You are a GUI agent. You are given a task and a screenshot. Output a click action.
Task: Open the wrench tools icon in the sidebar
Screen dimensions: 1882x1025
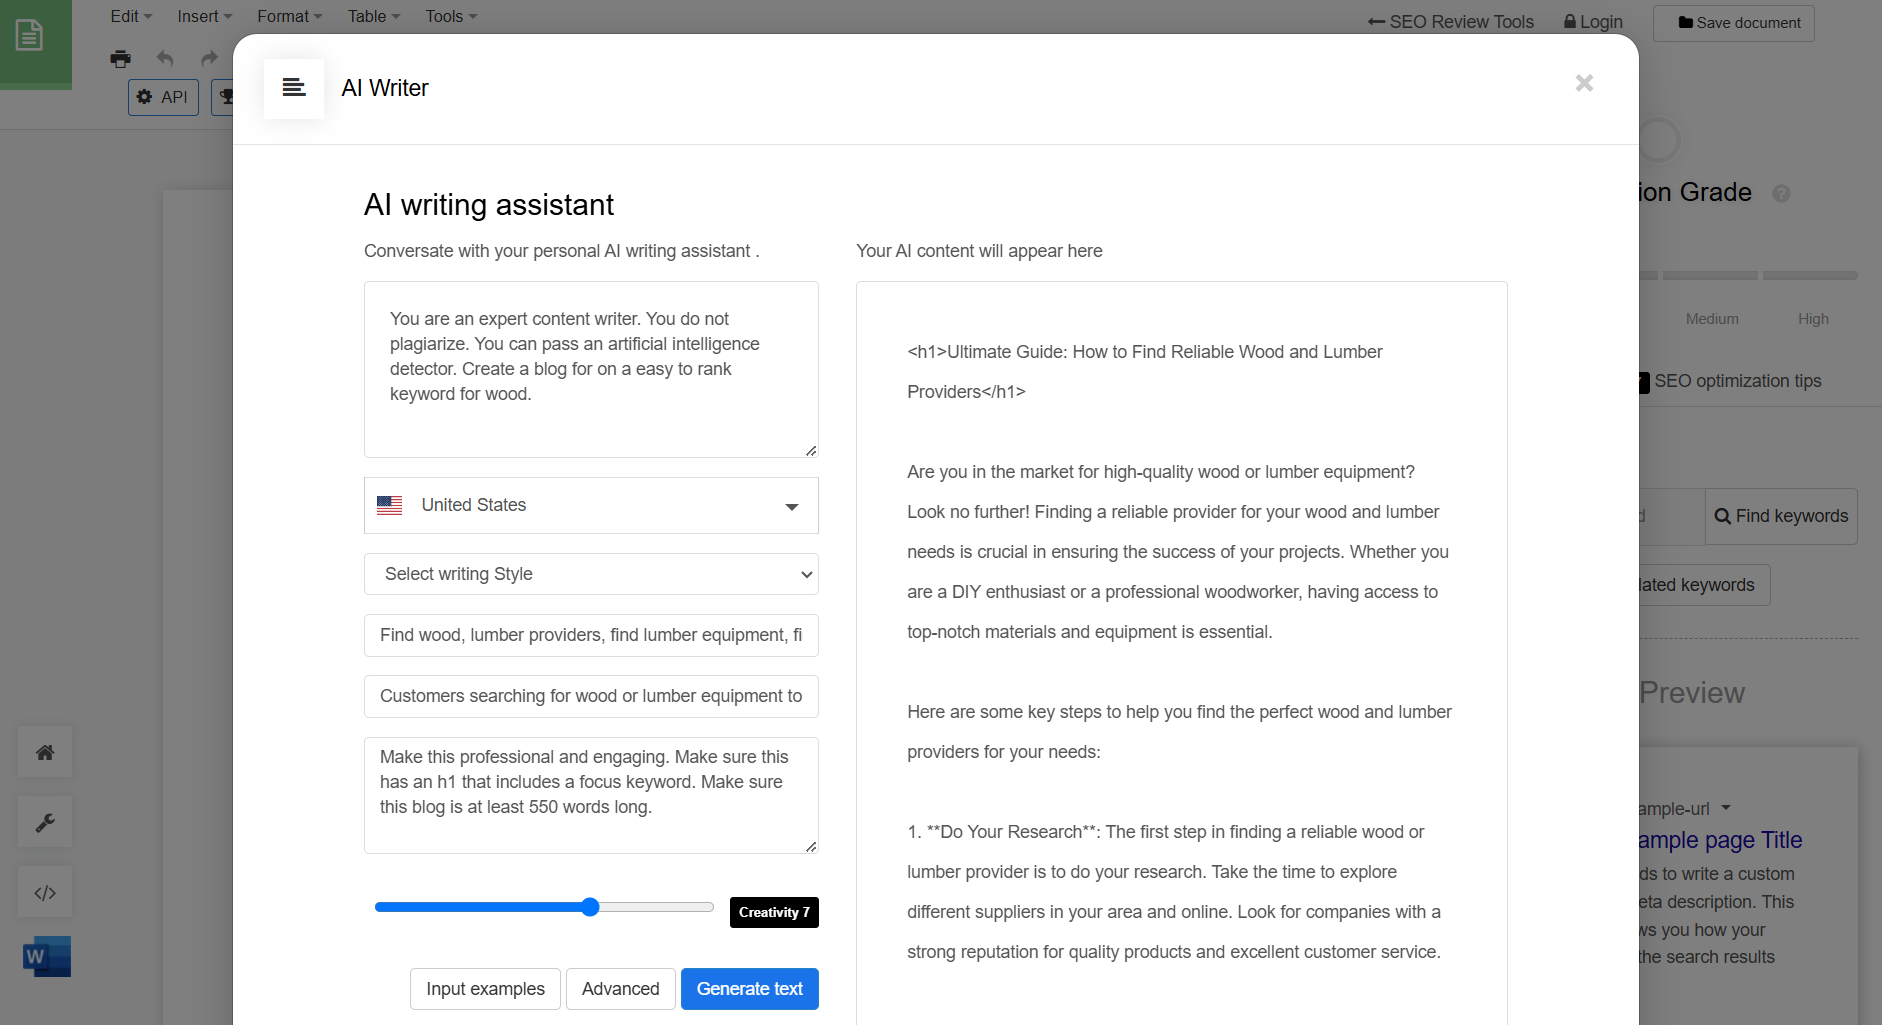tap(44, 821)
